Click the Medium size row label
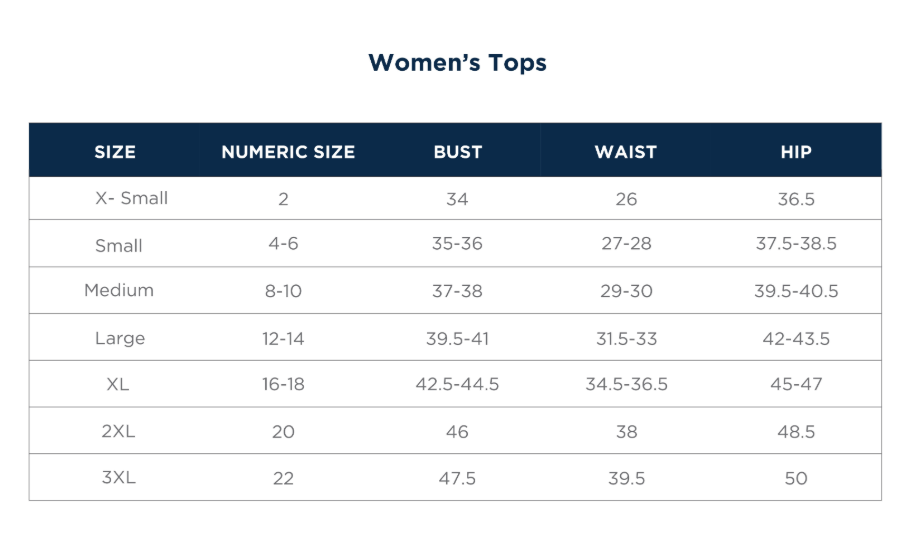Screen dimensions: 912x551 pyautogui.click(x=119, y=291)
